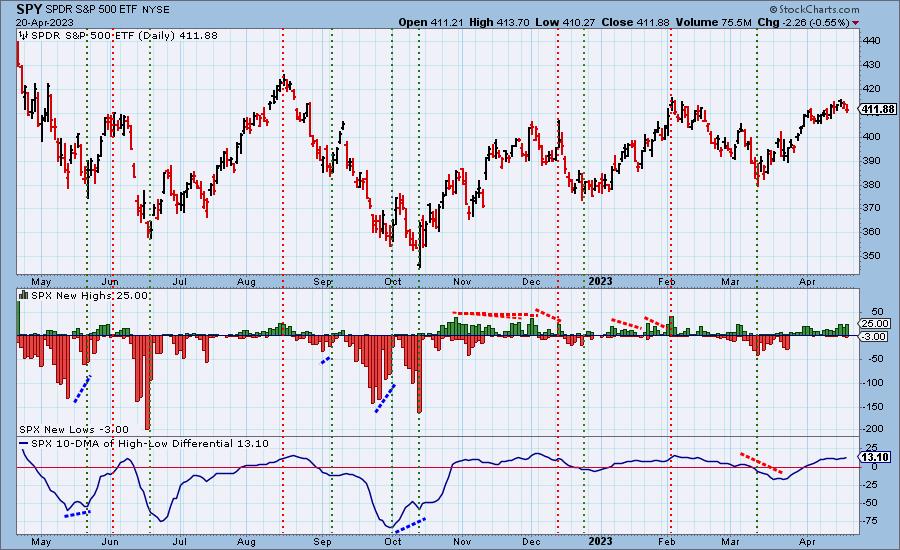
Task: Click the 360 price axis label
Action: pyautogui.click(x=871, y=232)
